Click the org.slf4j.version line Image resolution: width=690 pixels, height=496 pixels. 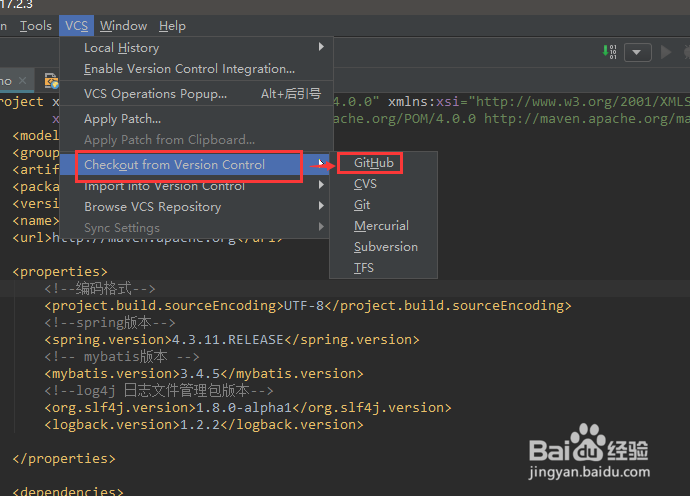[x=248, y=408]
